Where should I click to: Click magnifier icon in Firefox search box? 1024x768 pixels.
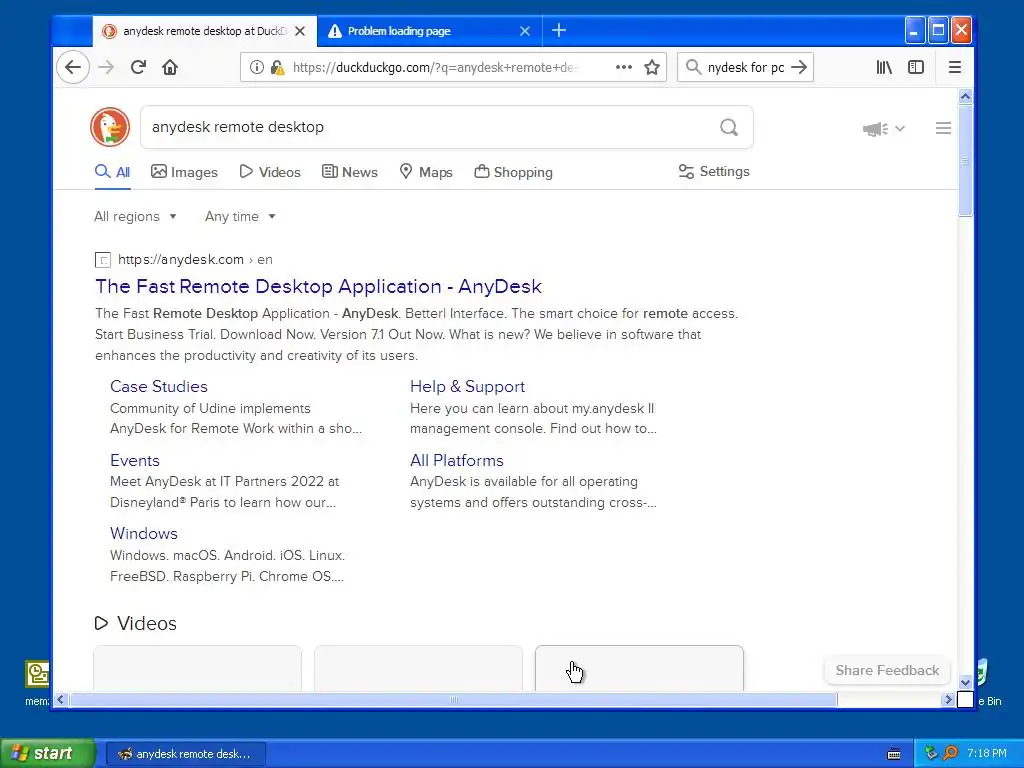click(x=694, y=67)
